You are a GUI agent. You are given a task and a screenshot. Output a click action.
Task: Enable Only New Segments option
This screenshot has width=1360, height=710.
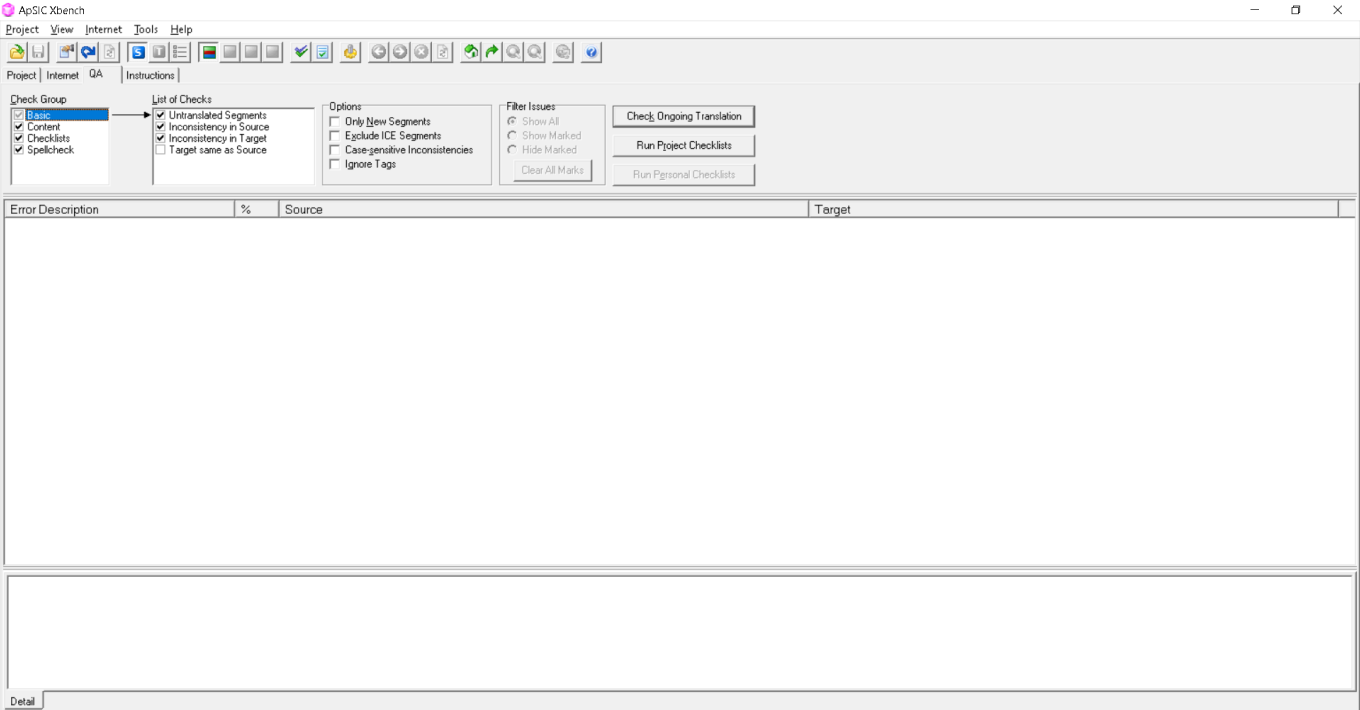[335, 121]
